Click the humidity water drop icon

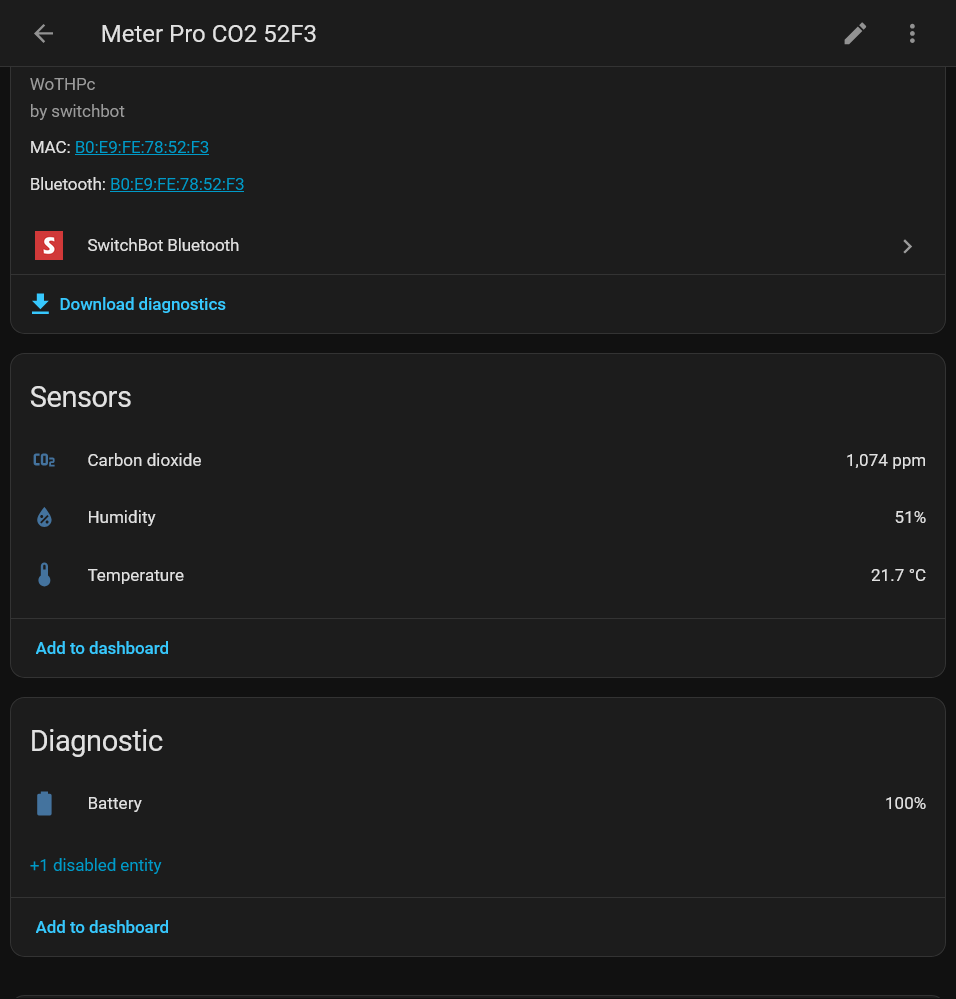point(44,518)
